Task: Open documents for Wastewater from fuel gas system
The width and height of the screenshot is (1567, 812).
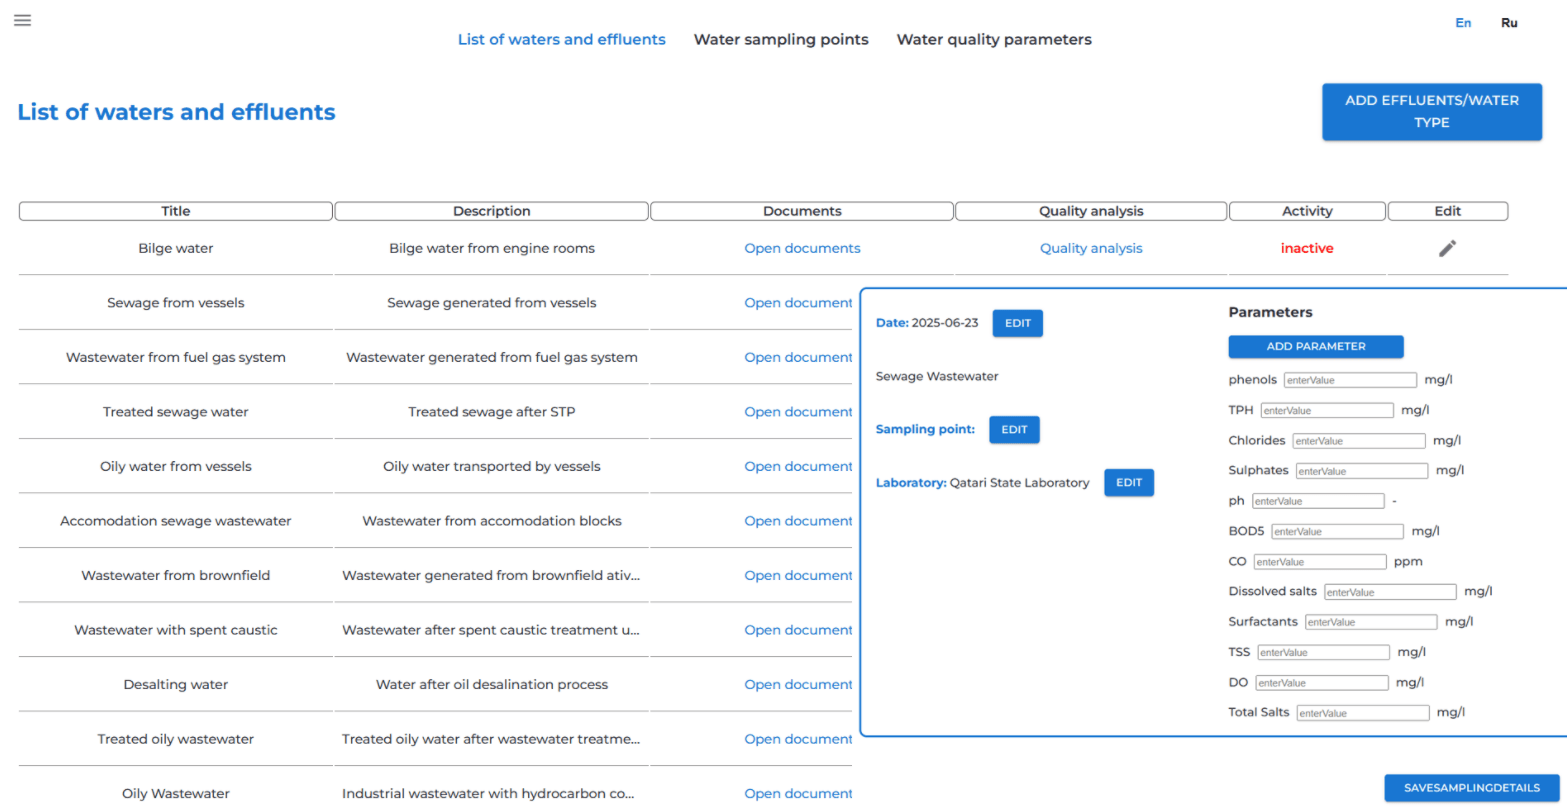Action: point(798,357)
